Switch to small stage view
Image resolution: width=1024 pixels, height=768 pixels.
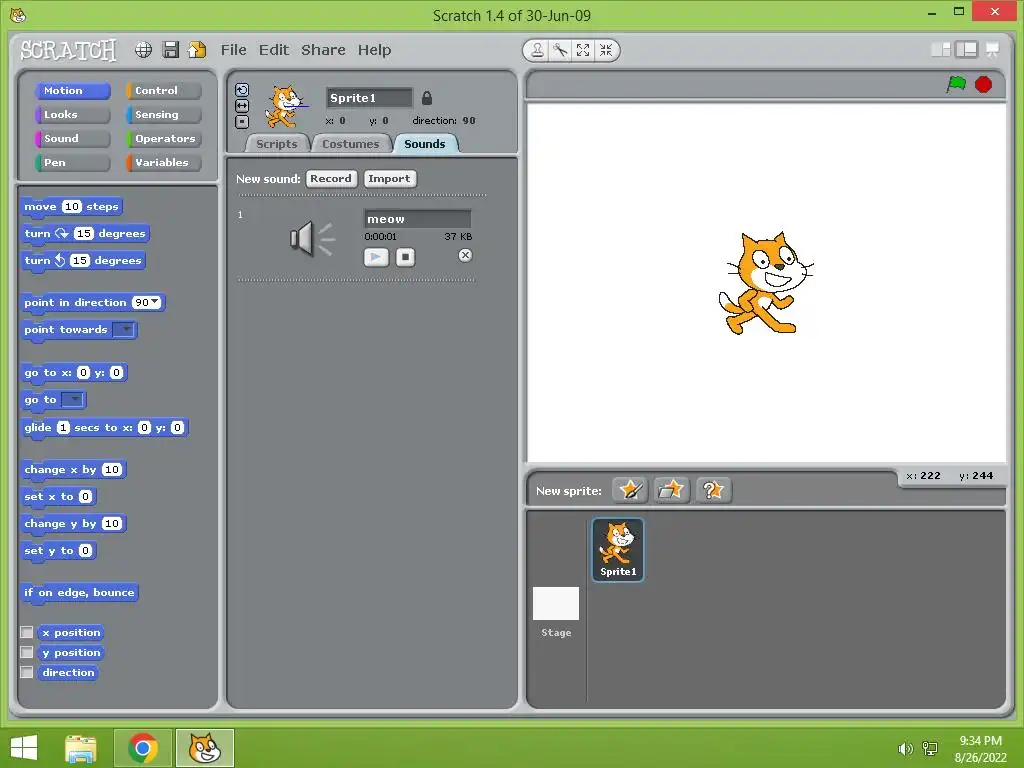(940, 50)
